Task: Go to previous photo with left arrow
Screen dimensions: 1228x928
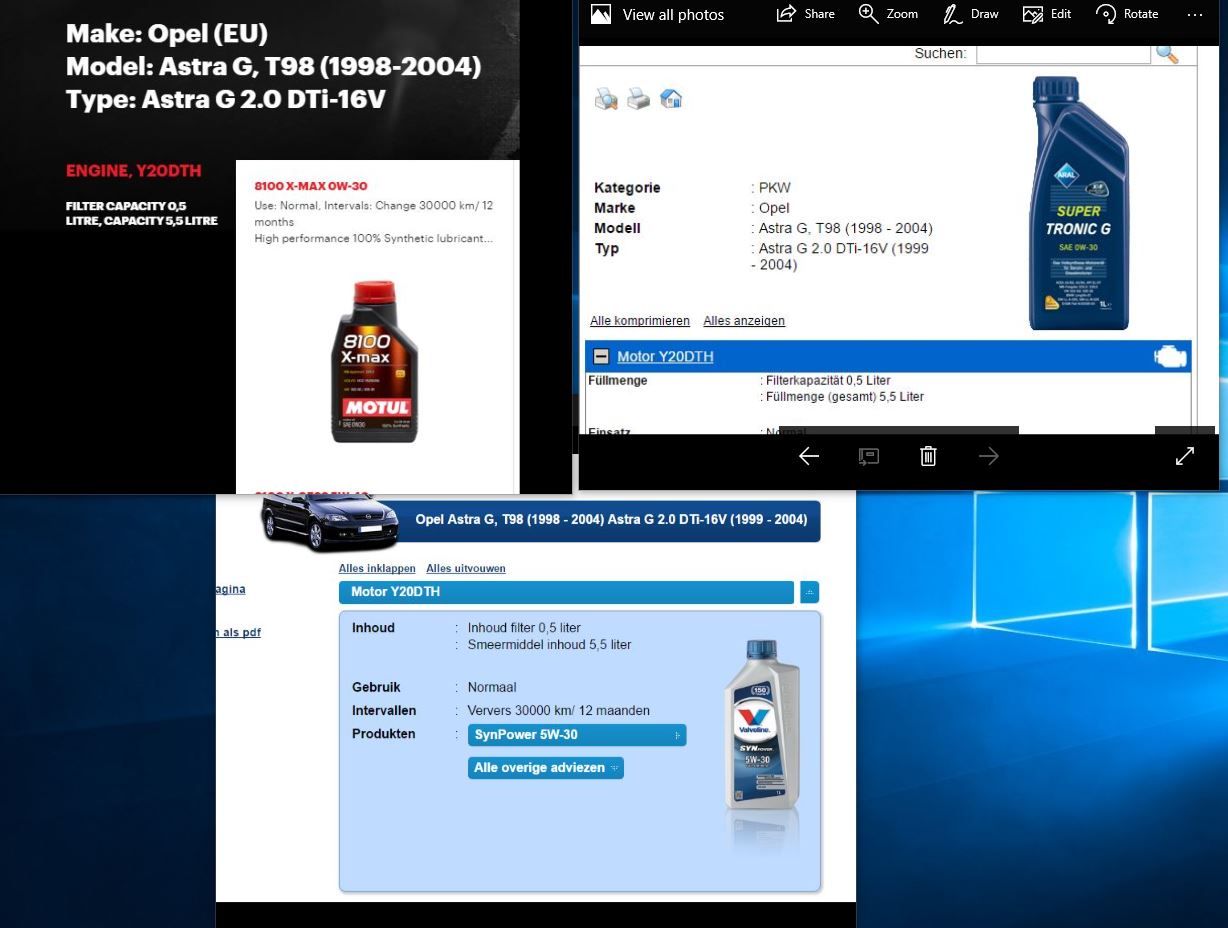Action: coord(809,456)
